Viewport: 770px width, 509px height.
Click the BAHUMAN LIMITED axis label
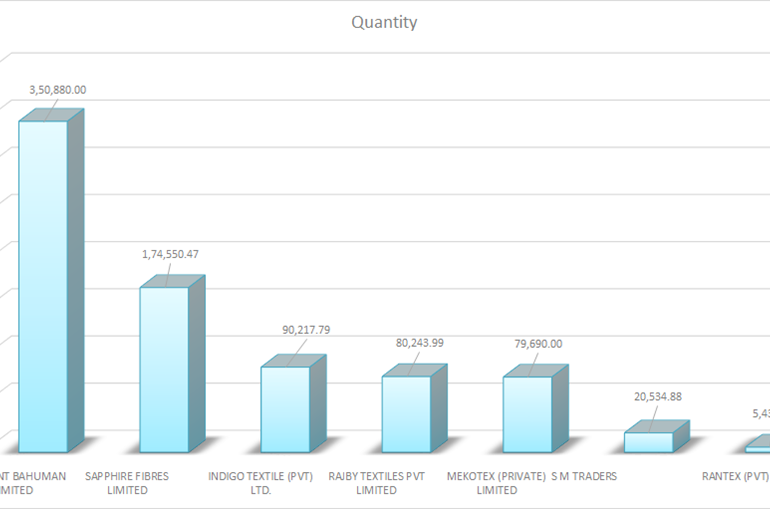32,483
